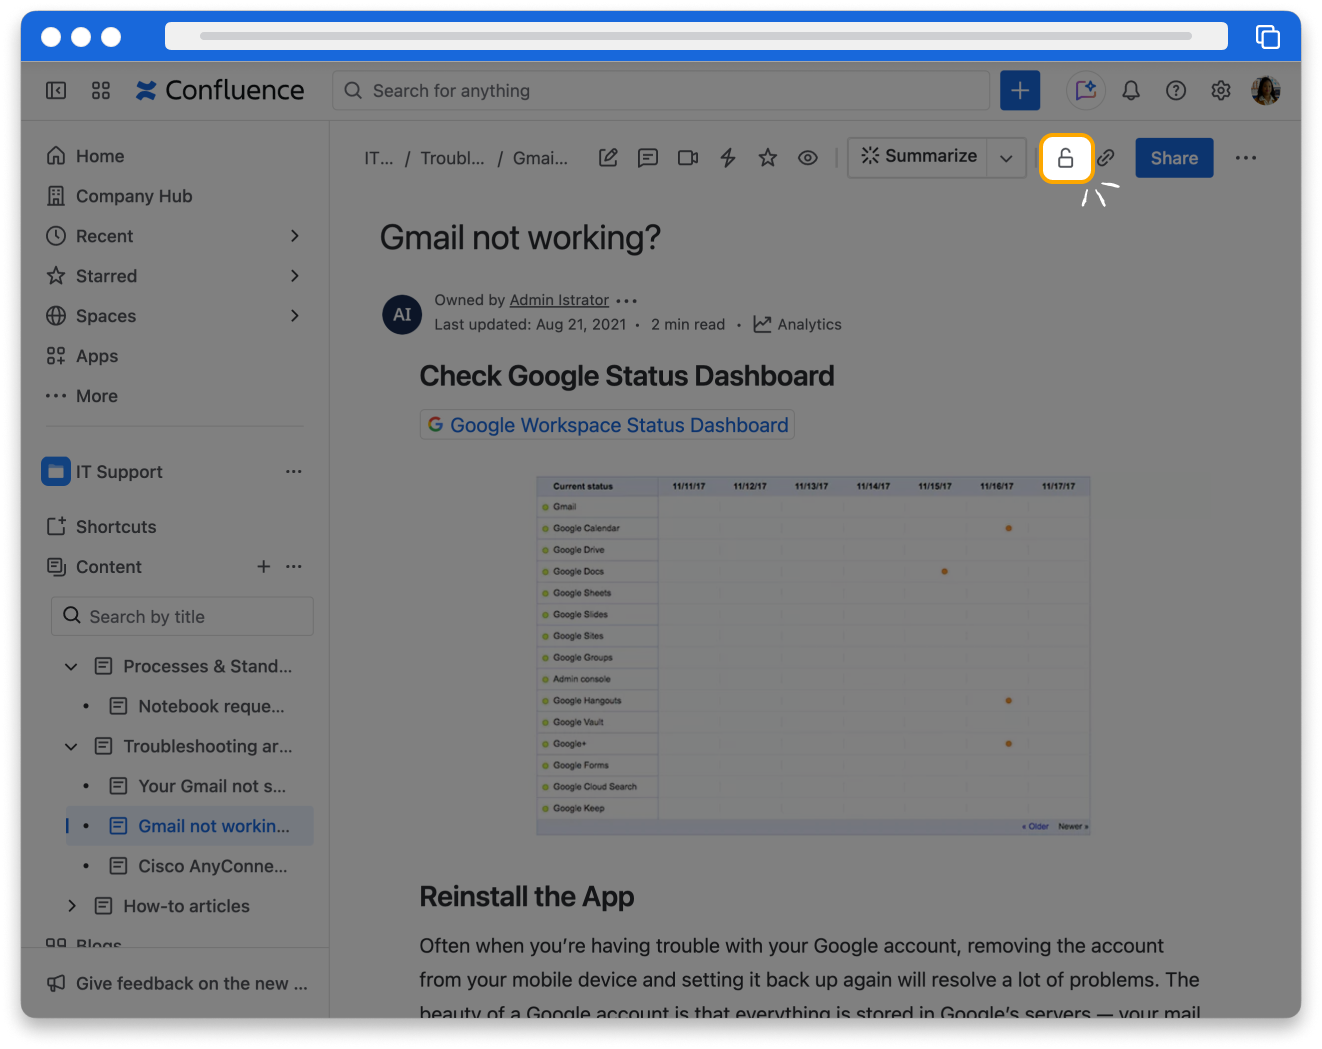Copy page link icon
Screen dimensions: 1322x1049
(x=1106, y=158)
